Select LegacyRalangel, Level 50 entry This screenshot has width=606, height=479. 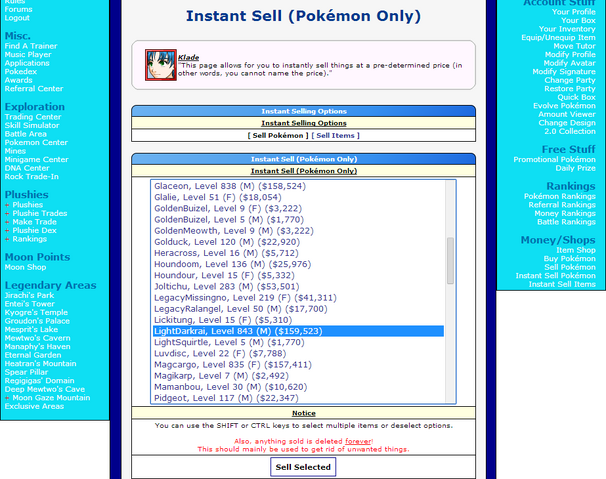[x=298, y=309]
